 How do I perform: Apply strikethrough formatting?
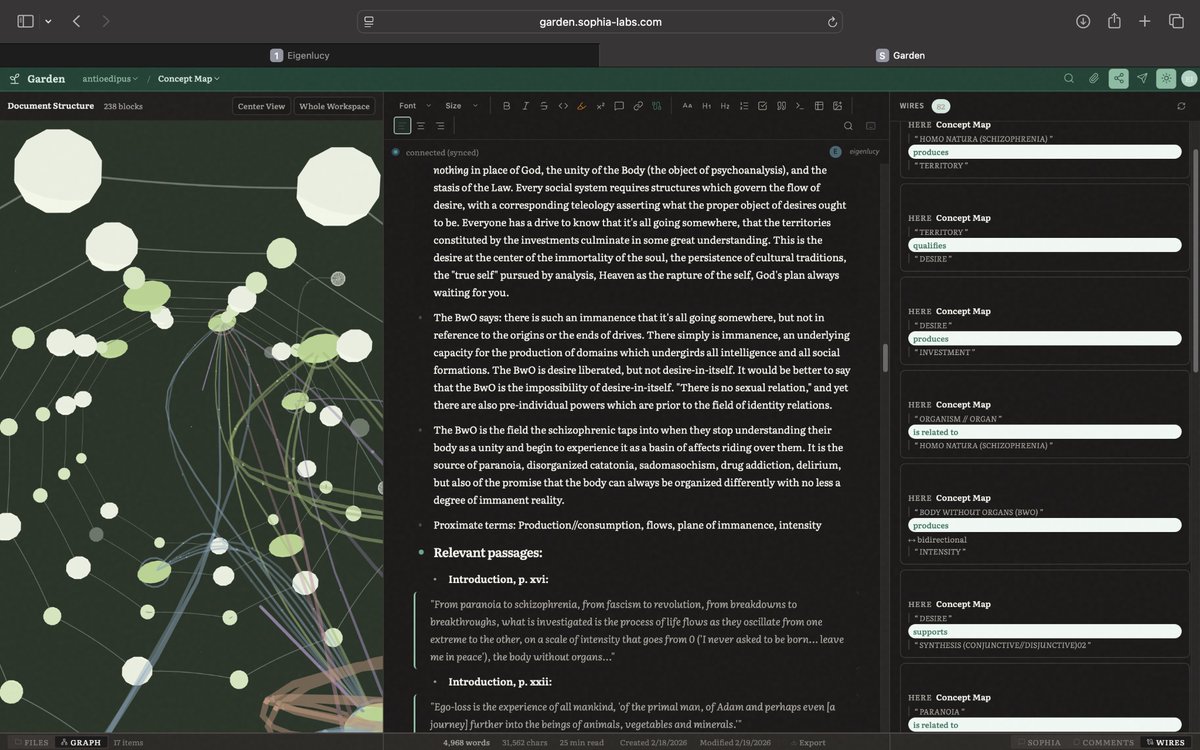543,106
